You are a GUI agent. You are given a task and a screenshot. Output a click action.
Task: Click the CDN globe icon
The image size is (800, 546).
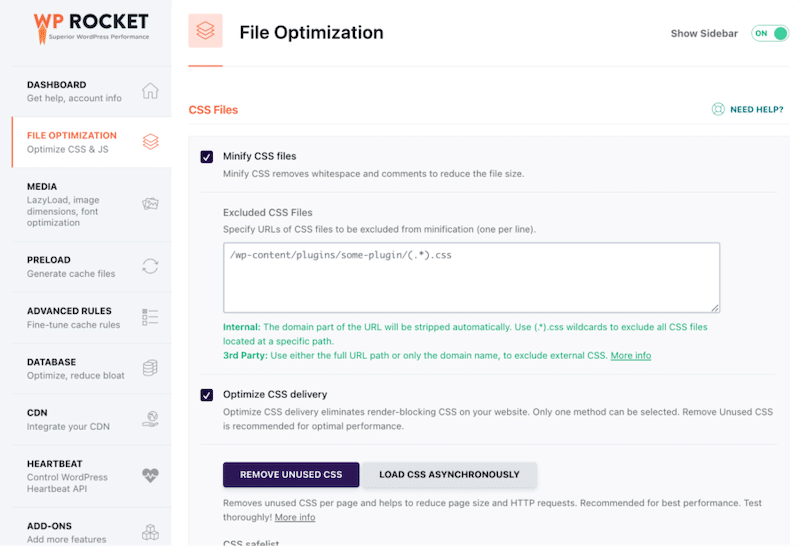[x=150, y=419]
